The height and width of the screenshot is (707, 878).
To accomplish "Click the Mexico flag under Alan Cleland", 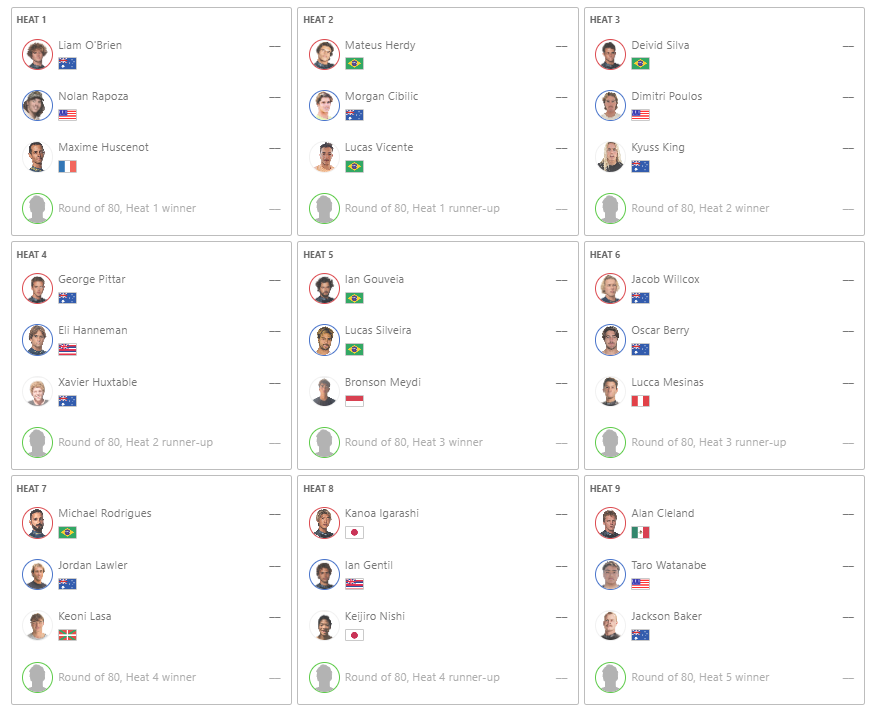I will point(640,532).
